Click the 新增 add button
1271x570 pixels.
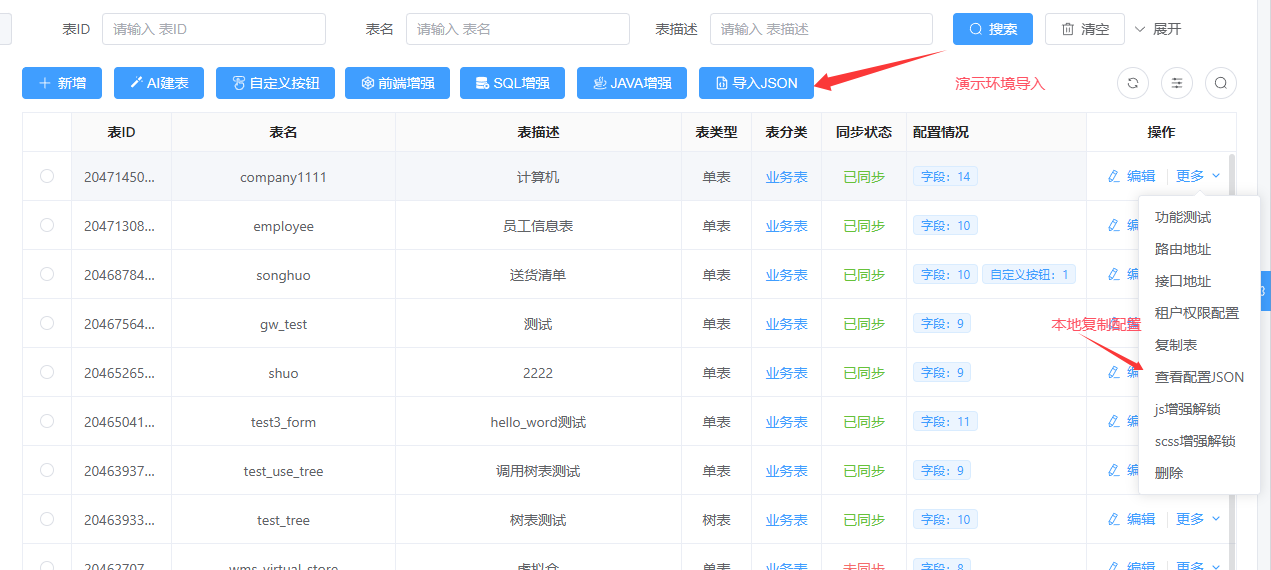point(62,83)
